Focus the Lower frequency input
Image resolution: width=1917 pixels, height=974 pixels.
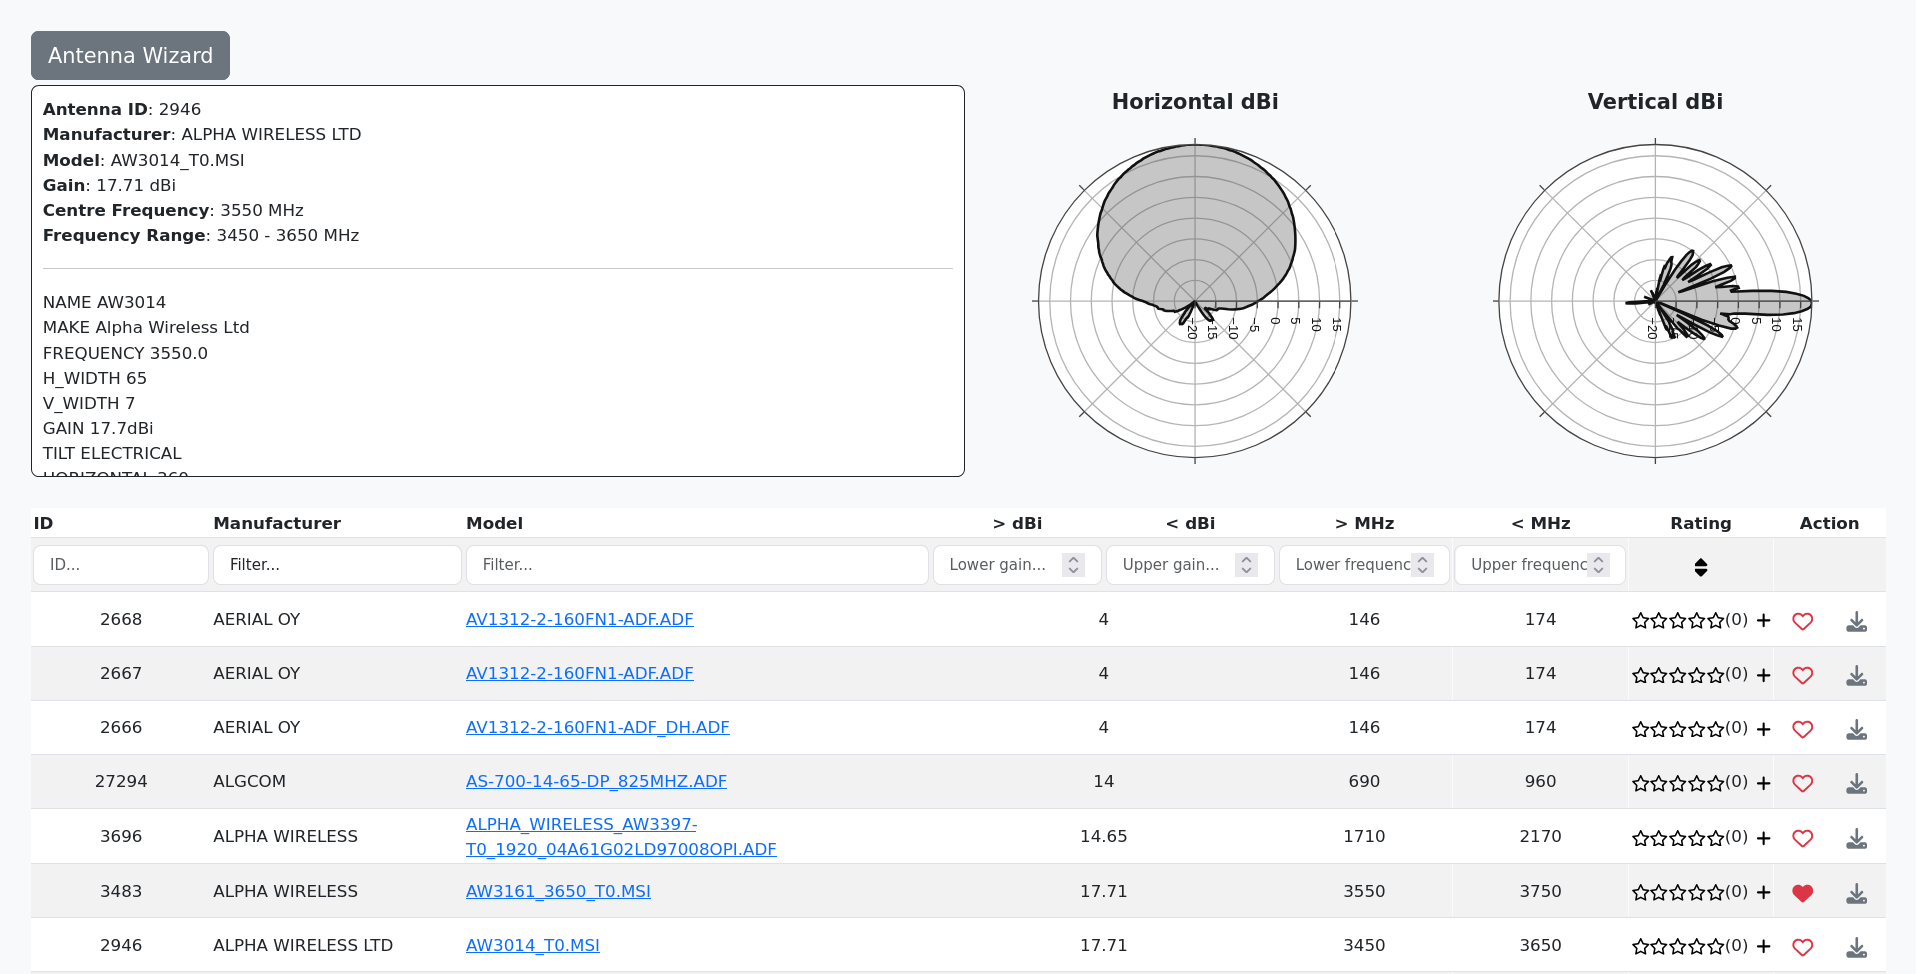(x=1364, y=565)
